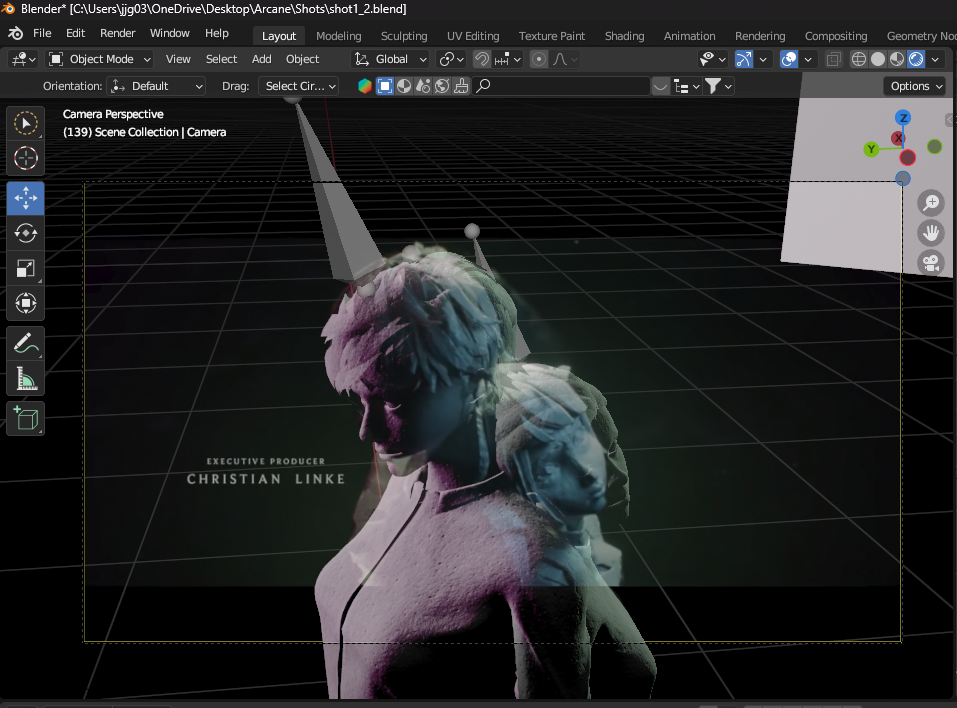Image resolution: width=957 pixels, height=708 pixels.
Task: Pick the Annotate pencil tool
Action: [x=26, y=344]
